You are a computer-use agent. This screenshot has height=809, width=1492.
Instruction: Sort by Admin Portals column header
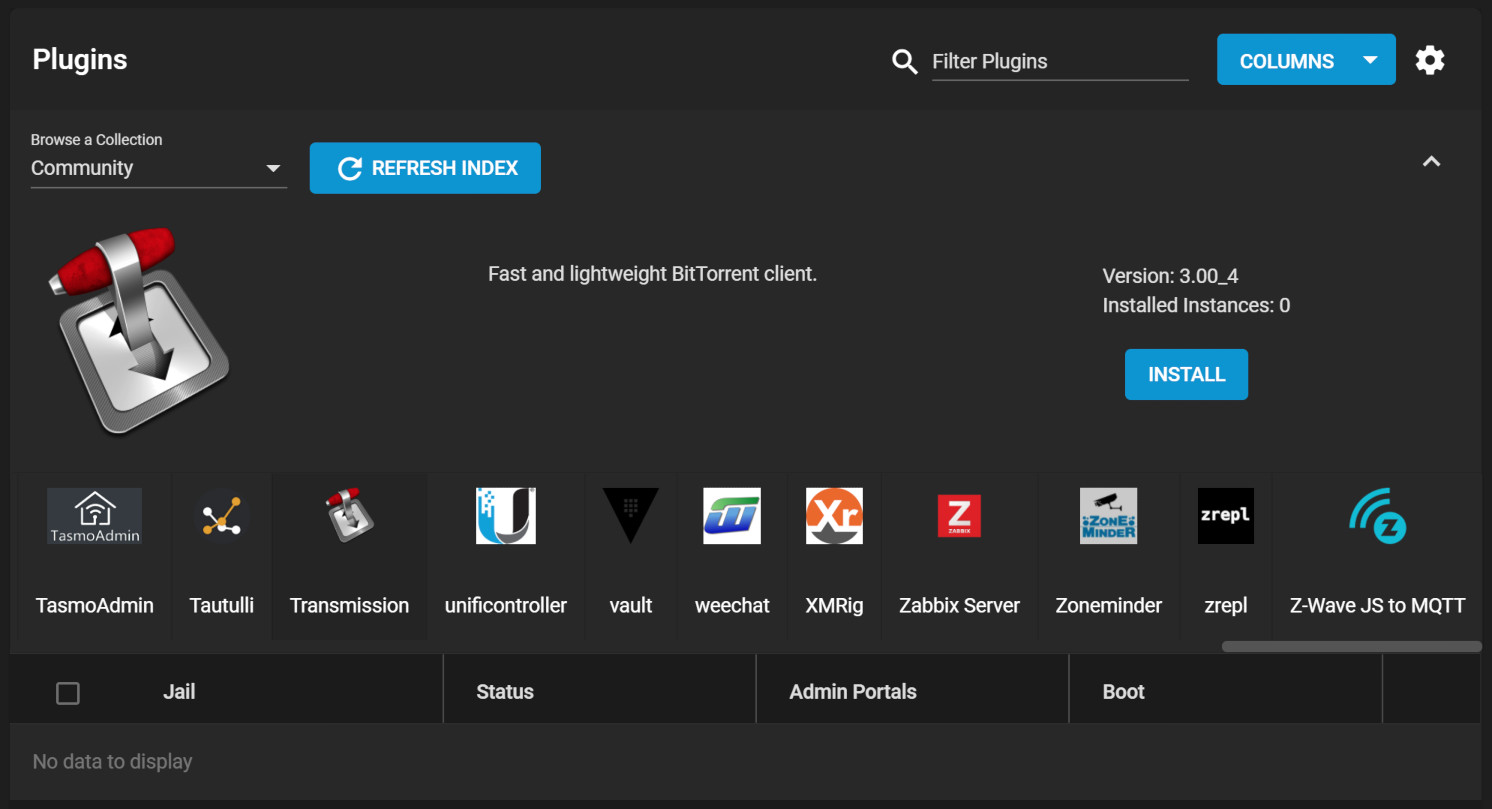click(x=853, y=692)
